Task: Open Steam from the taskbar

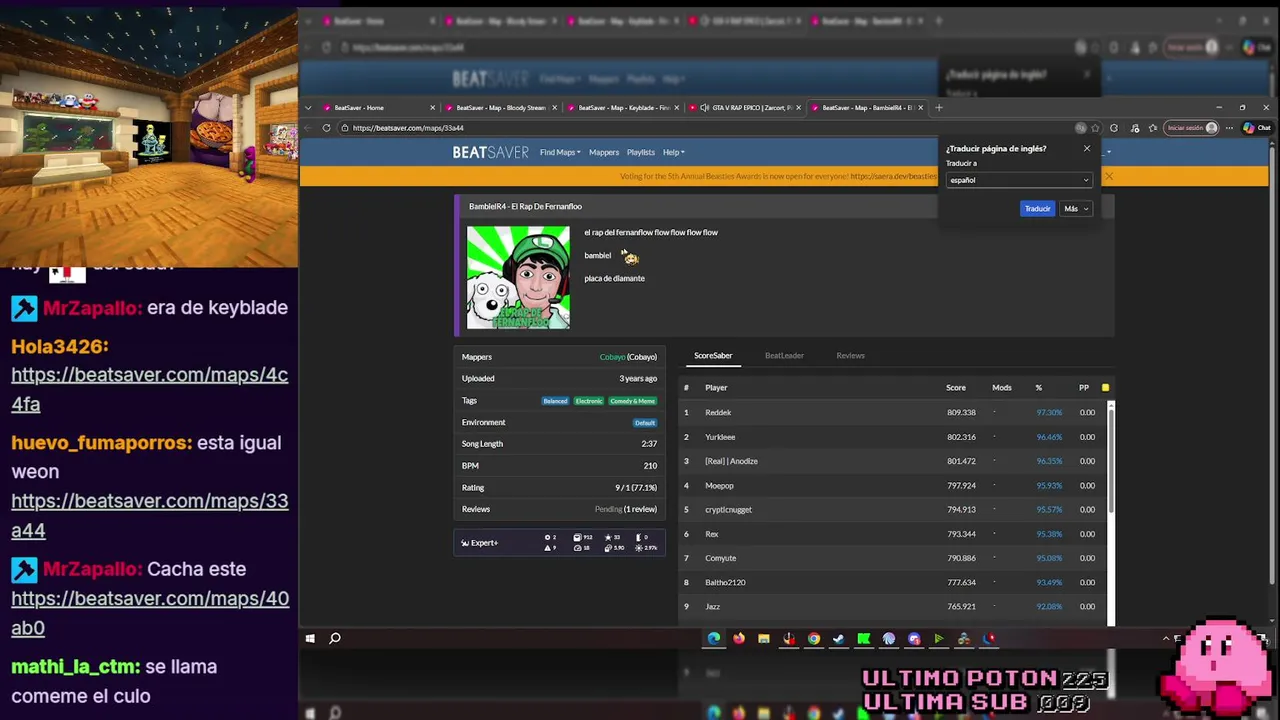Action: (x=838, y=638)
